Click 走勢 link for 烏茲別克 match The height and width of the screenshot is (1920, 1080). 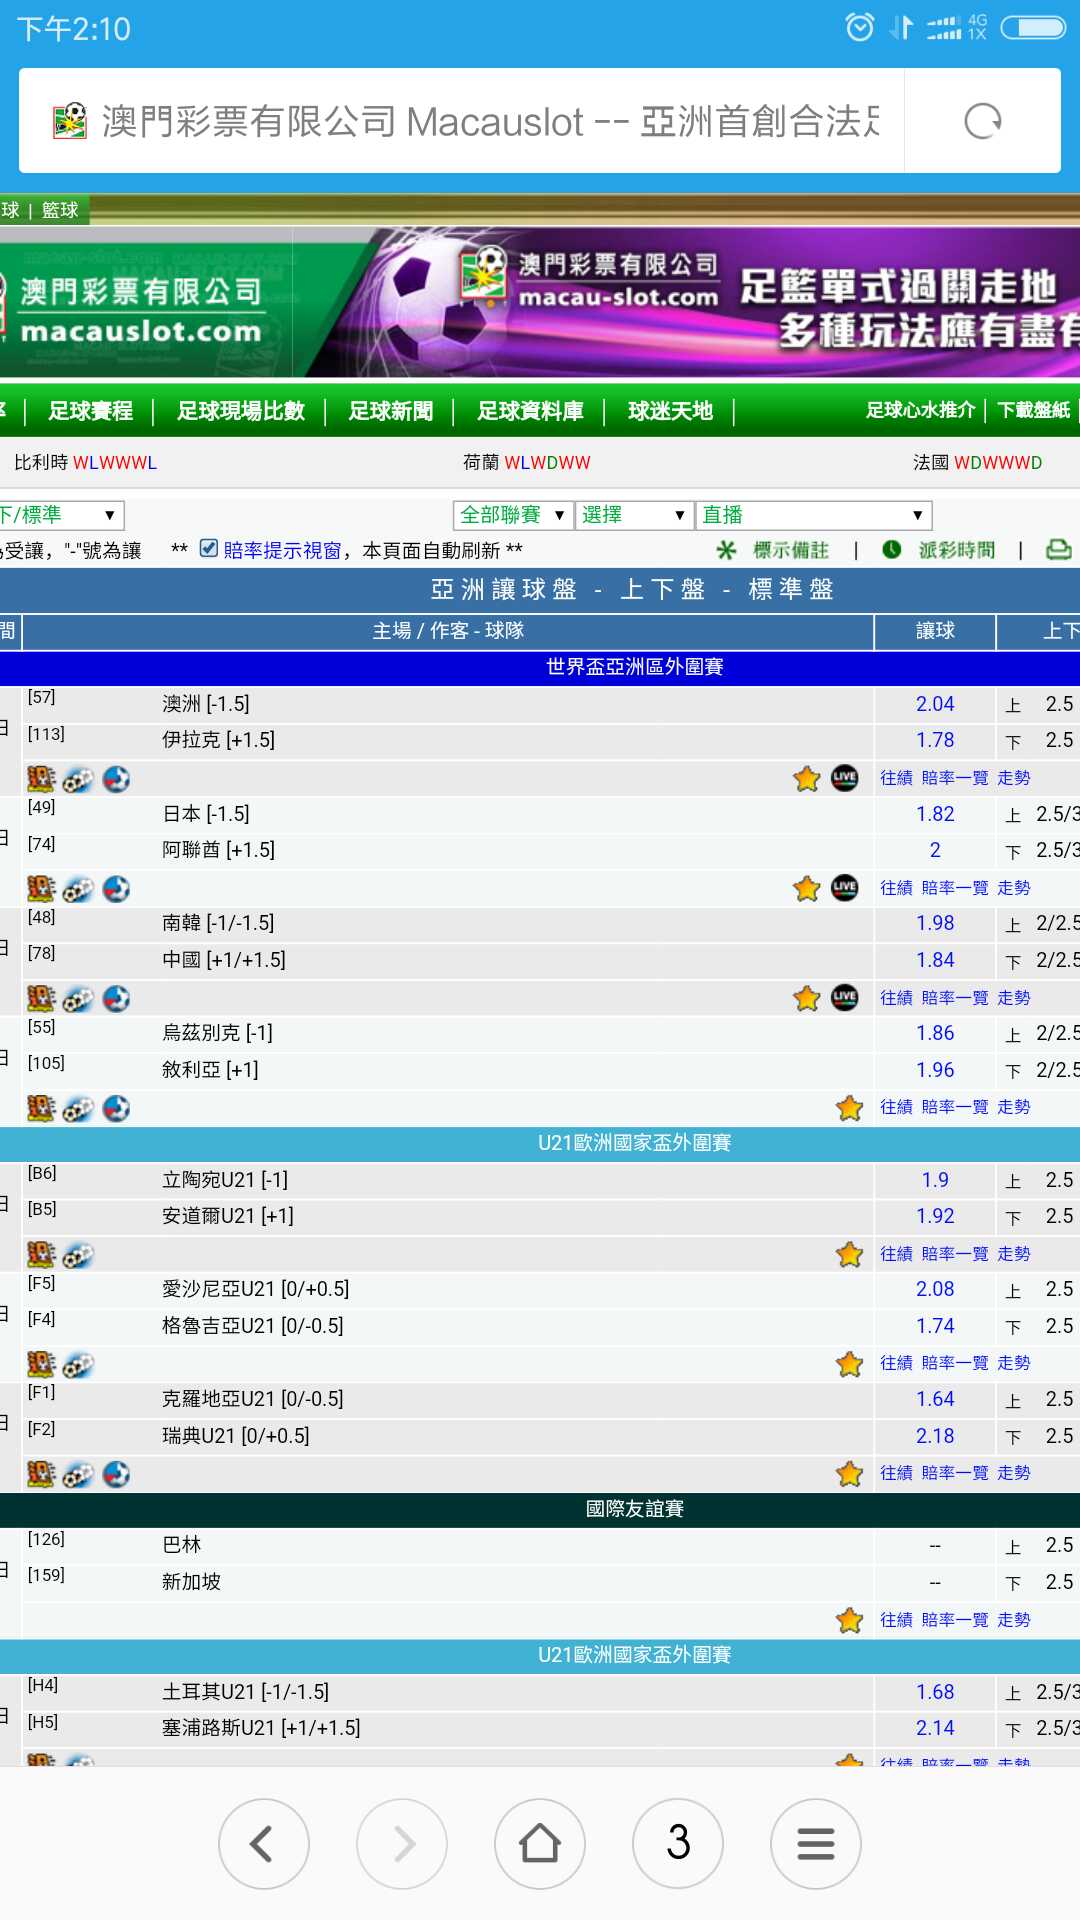pyautogui.click(x=1013, y=1107)
